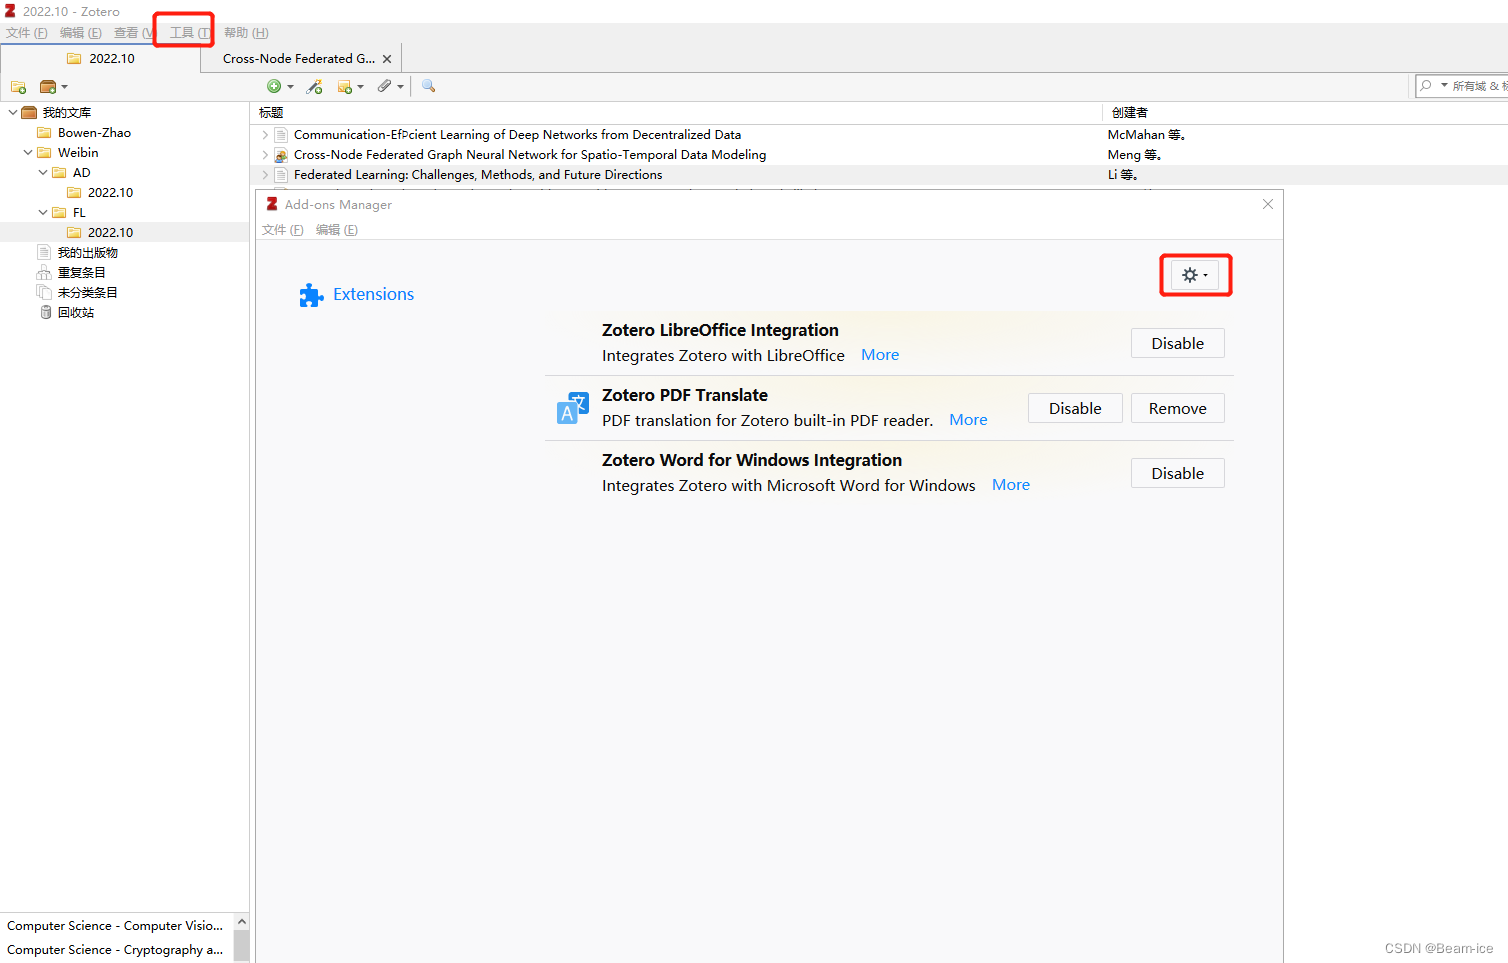
Task: Select Computer Science - Computer Visio... tag
Action: click(115, 926)
